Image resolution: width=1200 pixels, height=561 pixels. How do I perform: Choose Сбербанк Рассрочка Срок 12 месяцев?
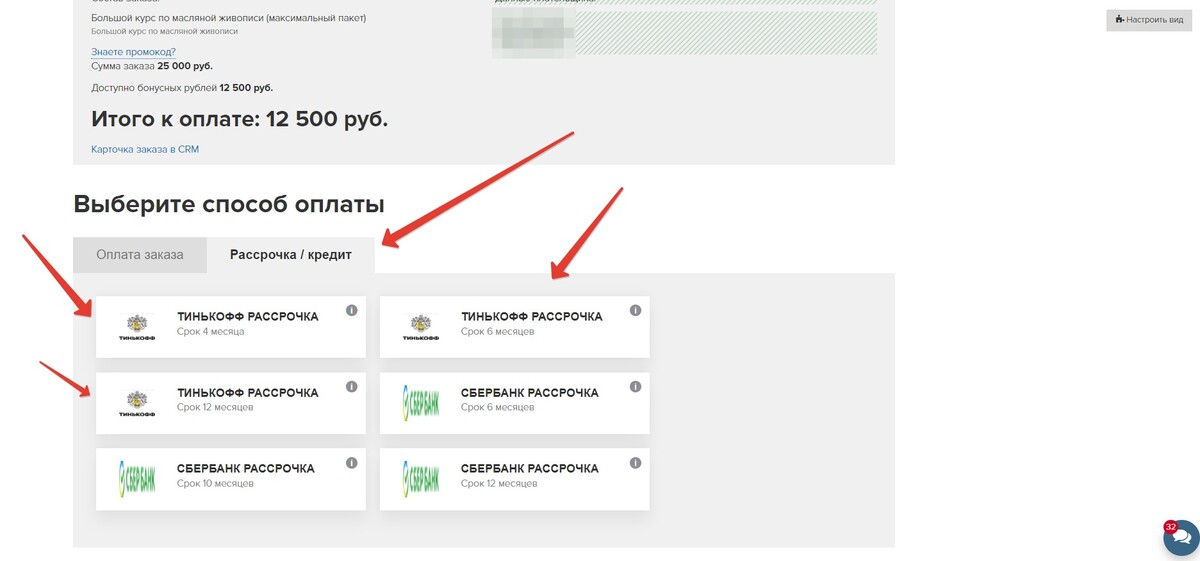click(x=515, y=479)
